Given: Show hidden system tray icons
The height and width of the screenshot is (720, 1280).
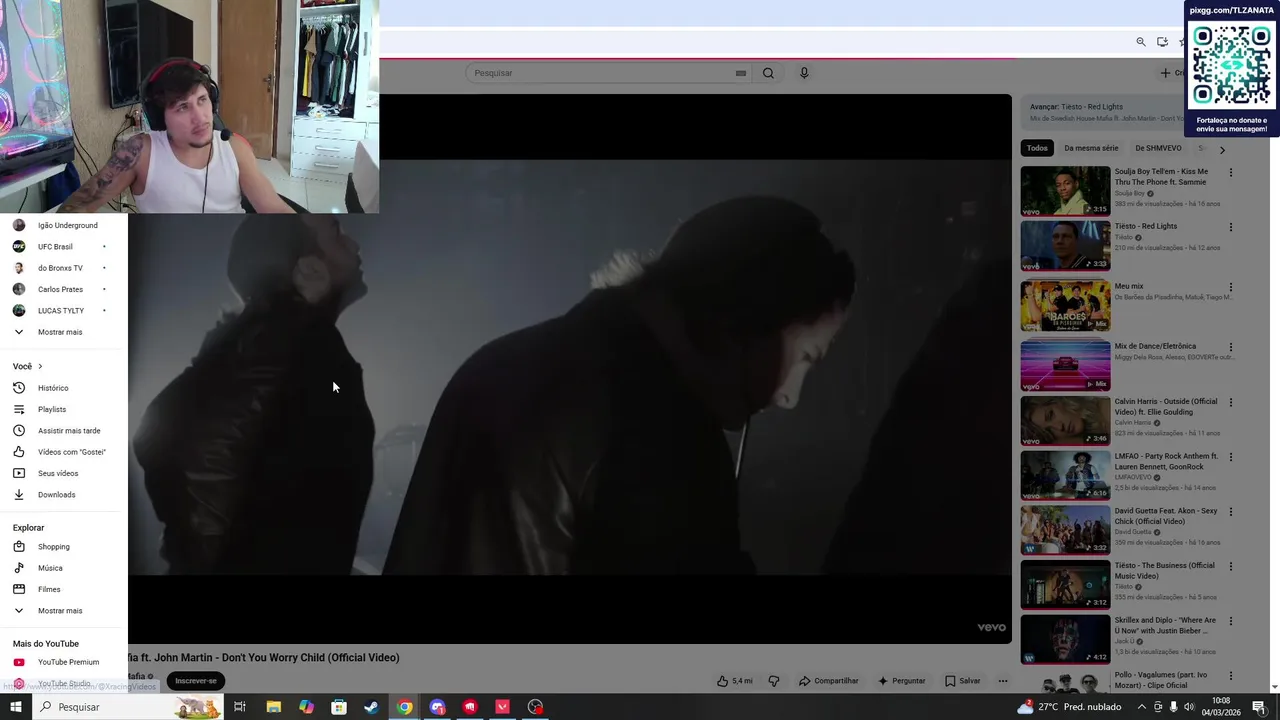Looking at the screenshot, I should click(1142, 707).
